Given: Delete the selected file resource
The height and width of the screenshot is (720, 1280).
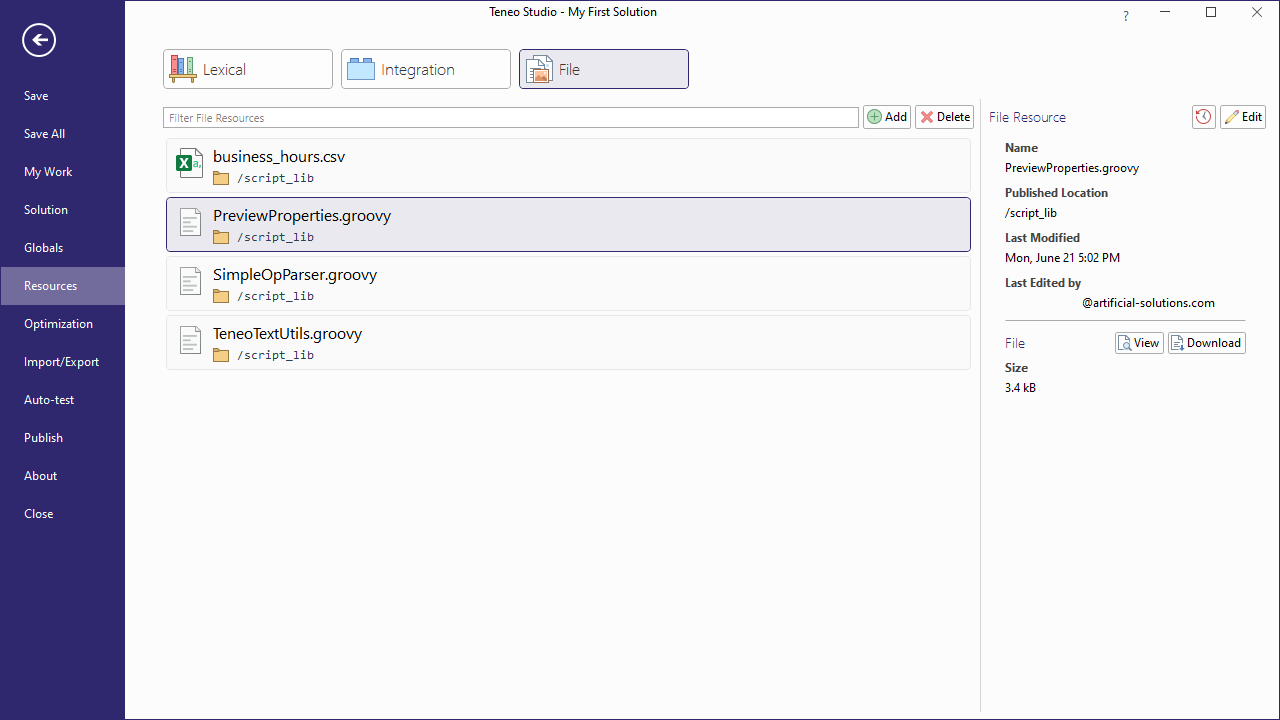Looking at the screenshot, I should click(944, 117).
